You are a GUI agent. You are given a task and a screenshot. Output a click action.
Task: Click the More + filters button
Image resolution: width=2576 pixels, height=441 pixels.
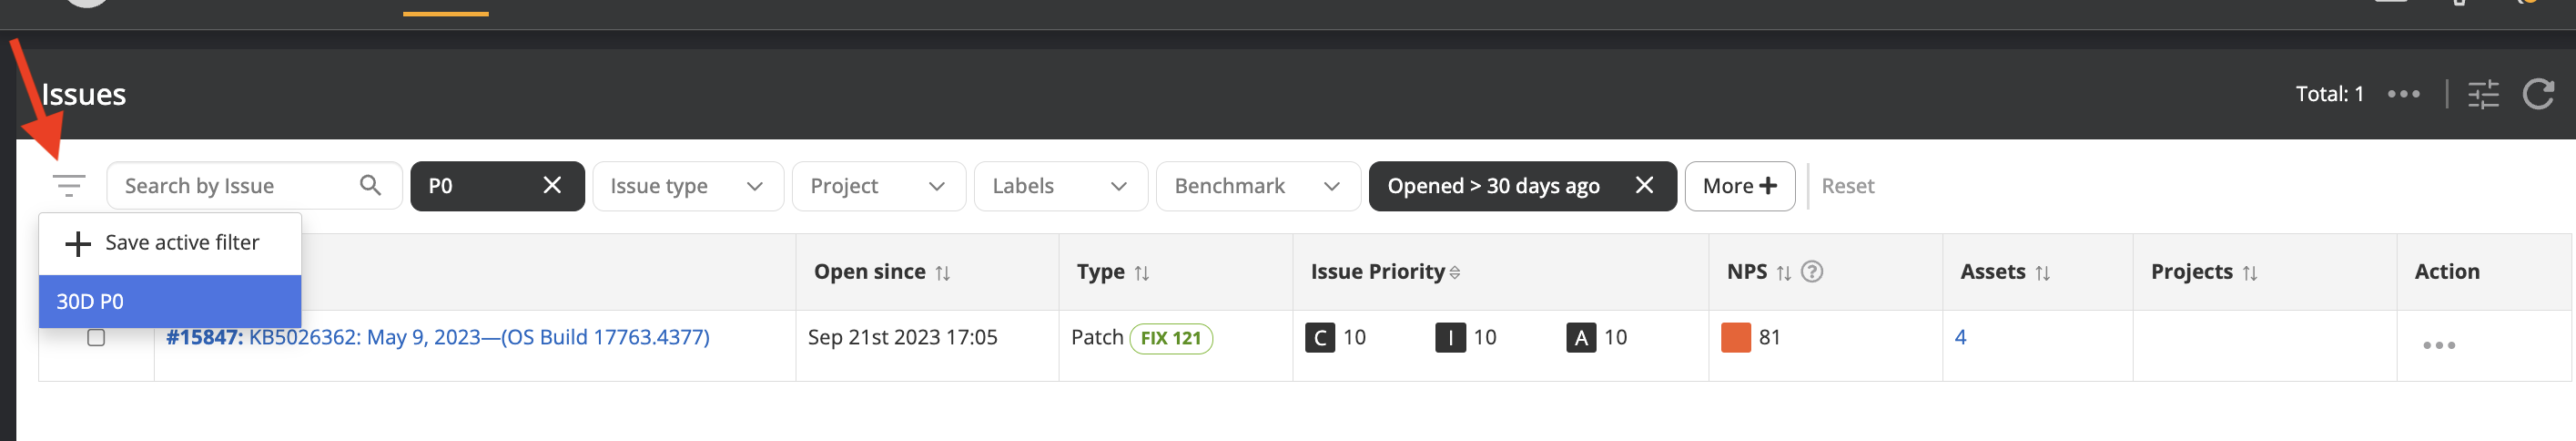pos(1739,186)
